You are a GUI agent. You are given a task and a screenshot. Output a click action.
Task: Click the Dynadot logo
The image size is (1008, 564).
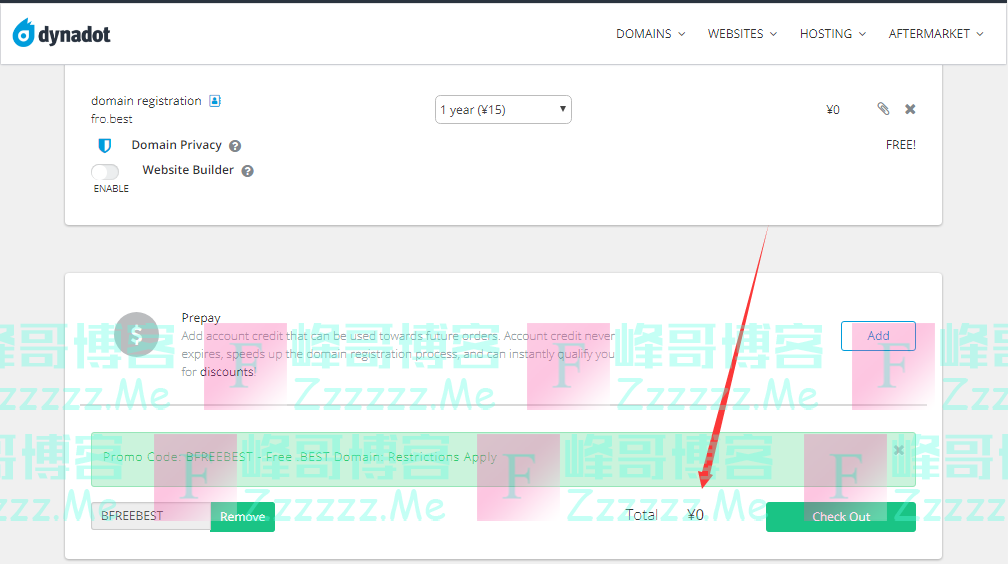click(62, 34)
